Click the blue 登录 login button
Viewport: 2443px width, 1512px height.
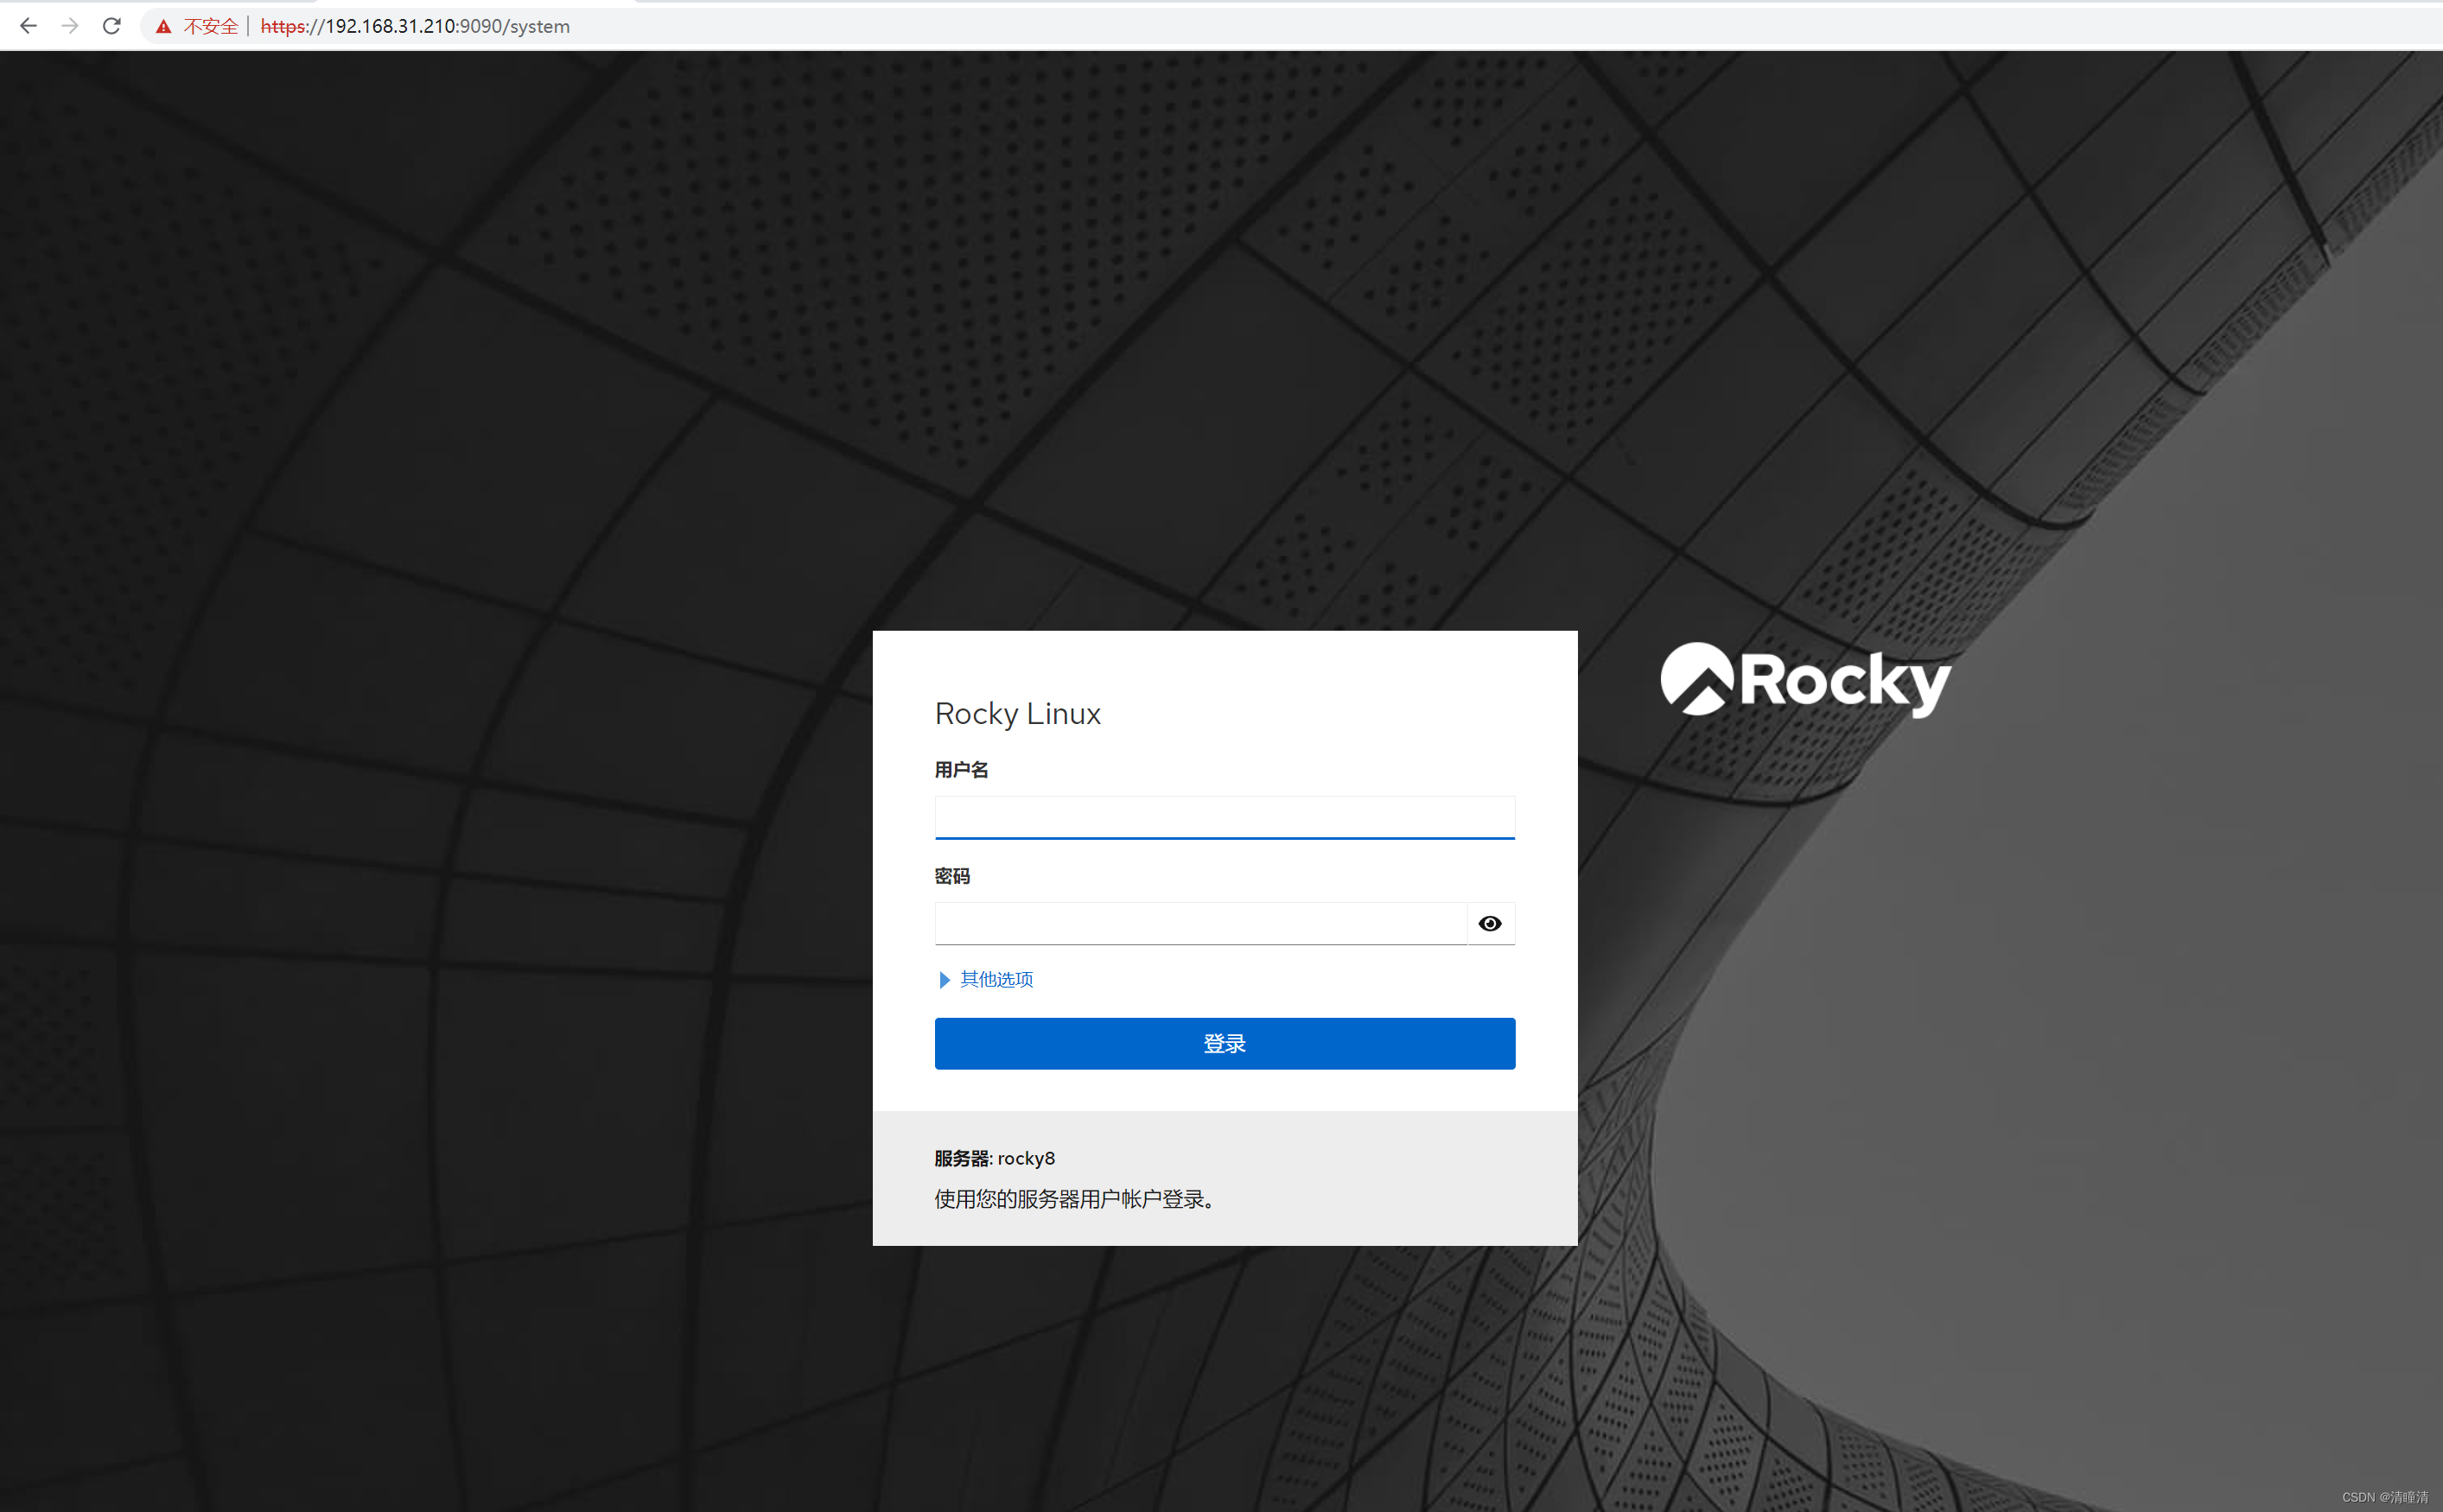[1224, 1043]
